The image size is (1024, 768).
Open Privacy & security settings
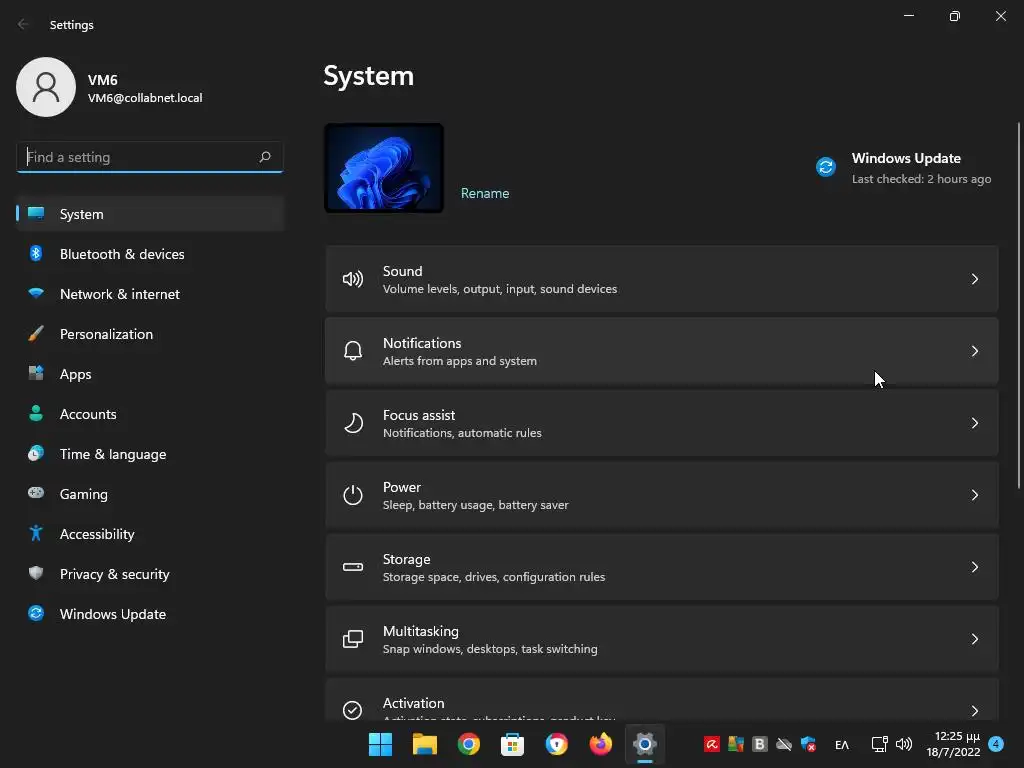[150, 574]
